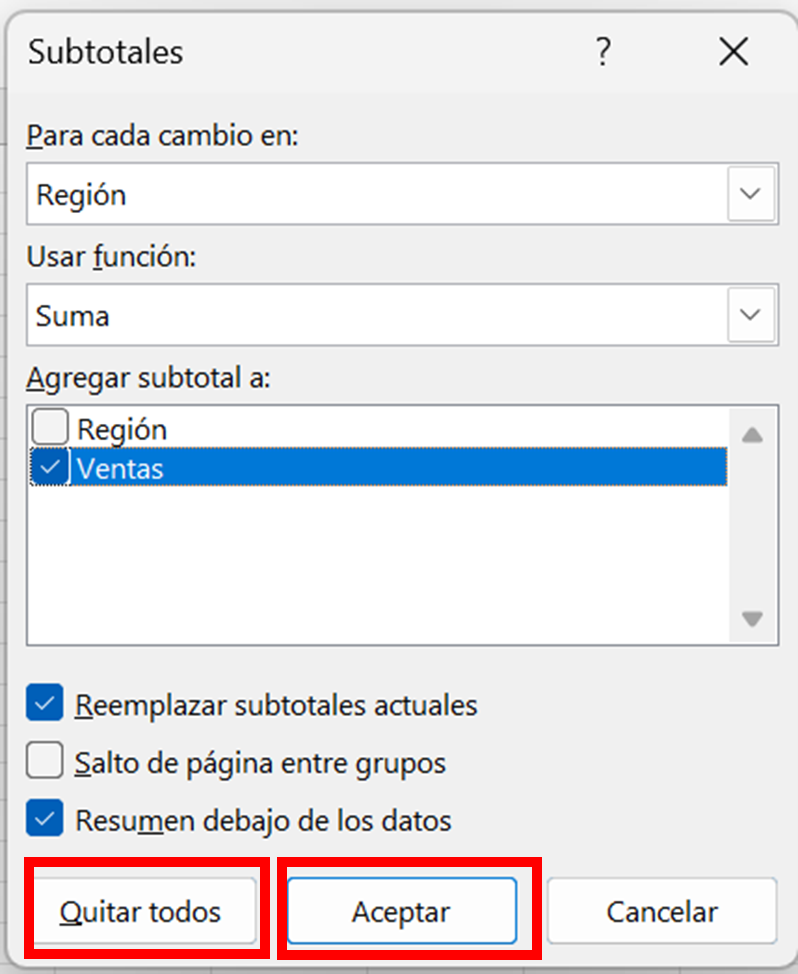Toggle 'Reemplazar subtotales actuales' checkbox

click(x=45, y=704)
